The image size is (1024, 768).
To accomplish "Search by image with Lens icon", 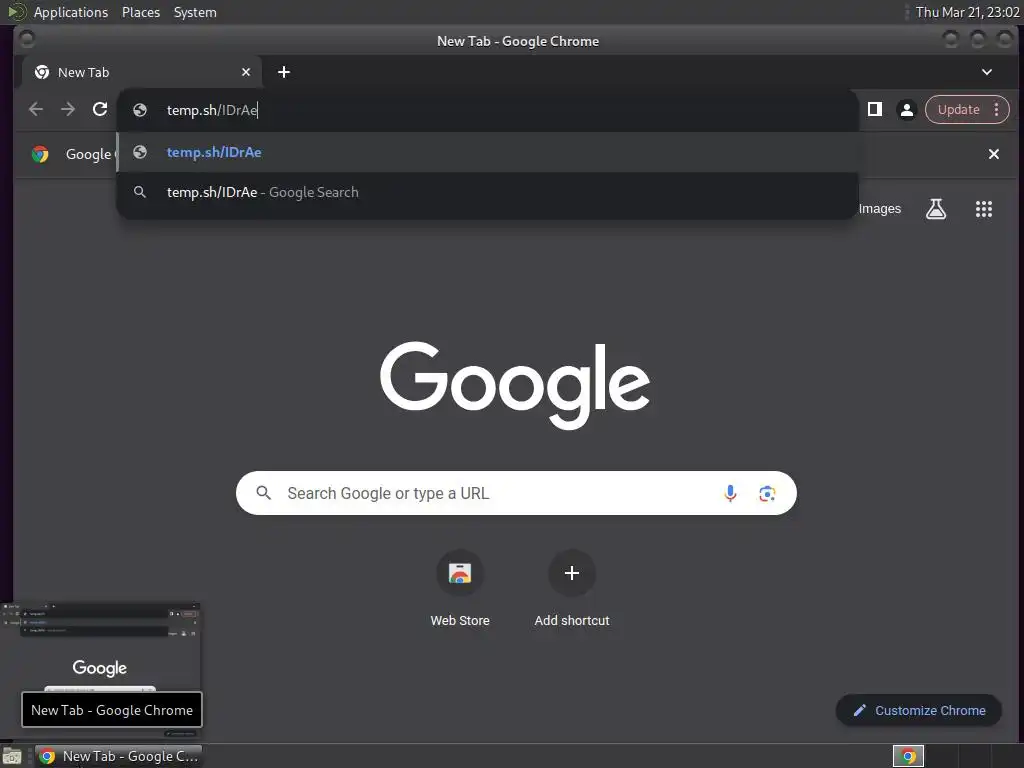I will (x=767, y=493).
